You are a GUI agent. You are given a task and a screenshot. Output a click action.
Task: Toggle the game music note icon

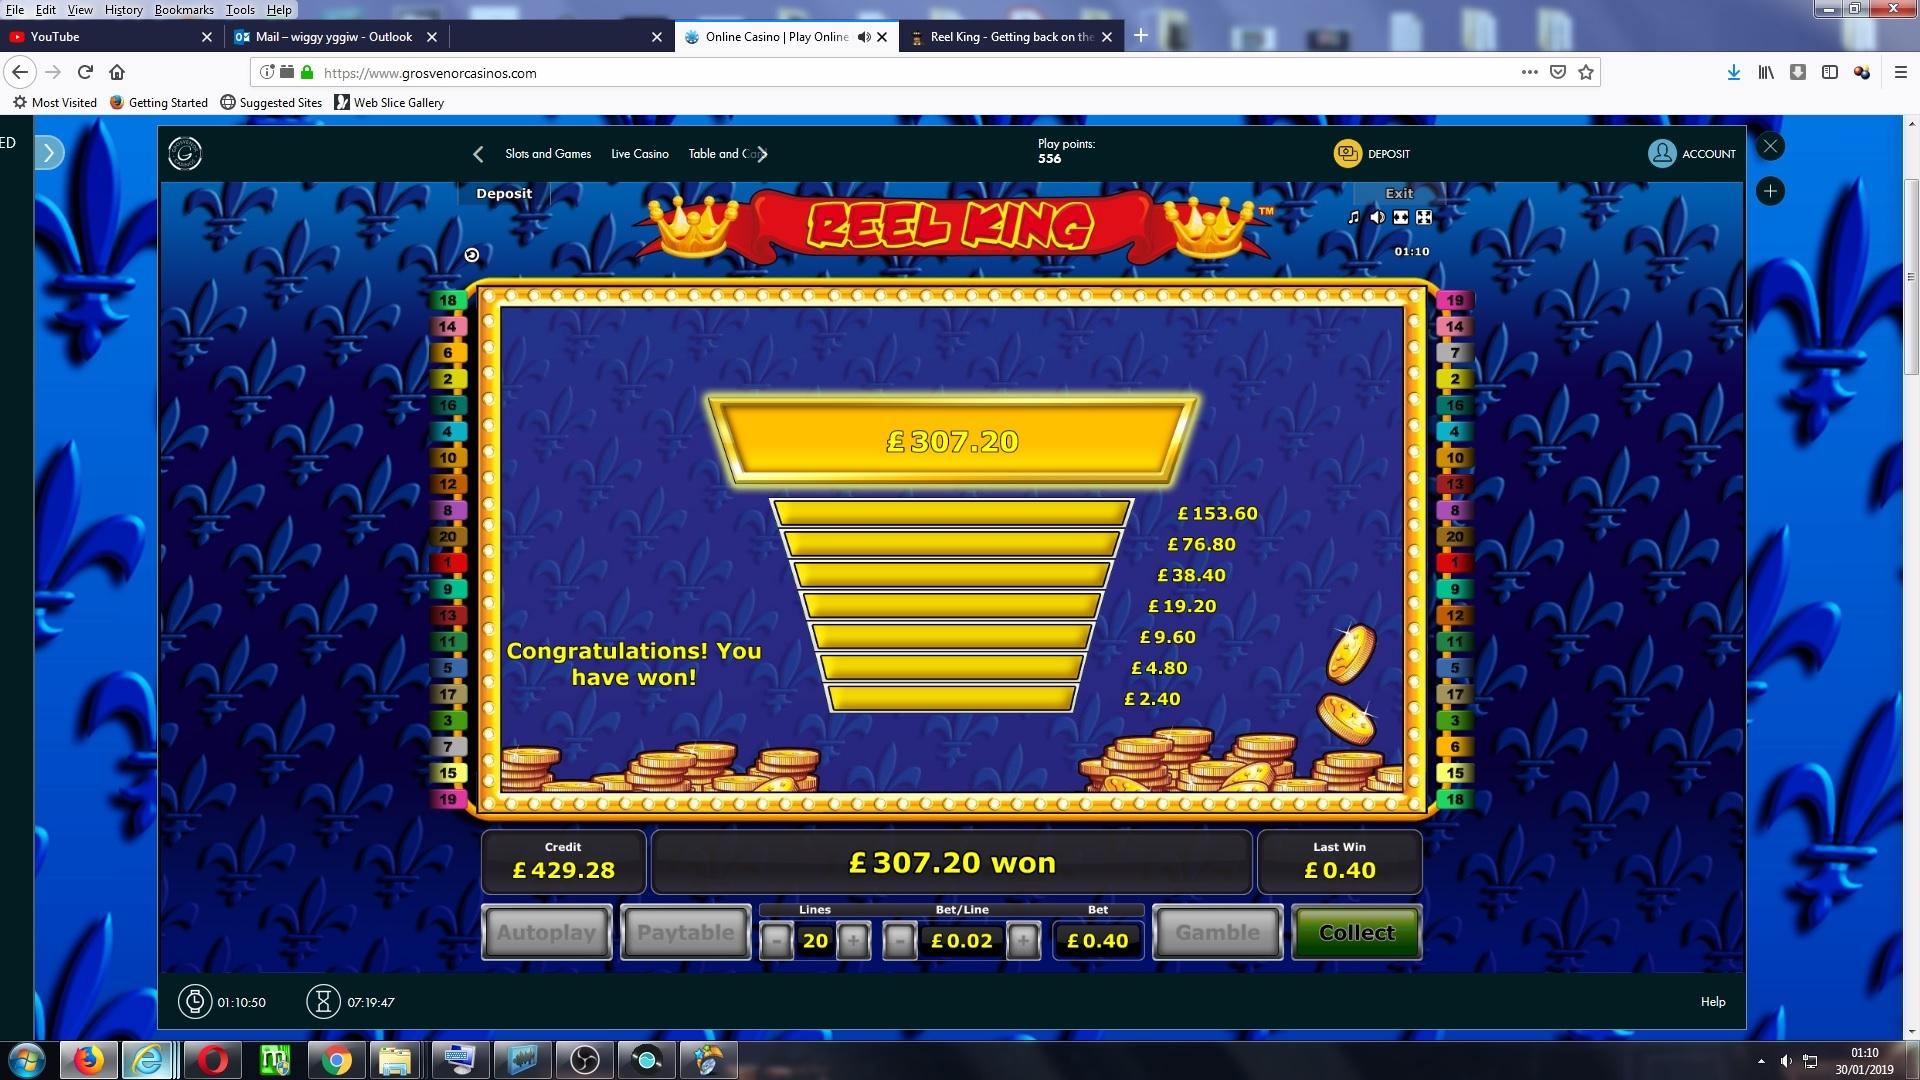[1354, 217]
